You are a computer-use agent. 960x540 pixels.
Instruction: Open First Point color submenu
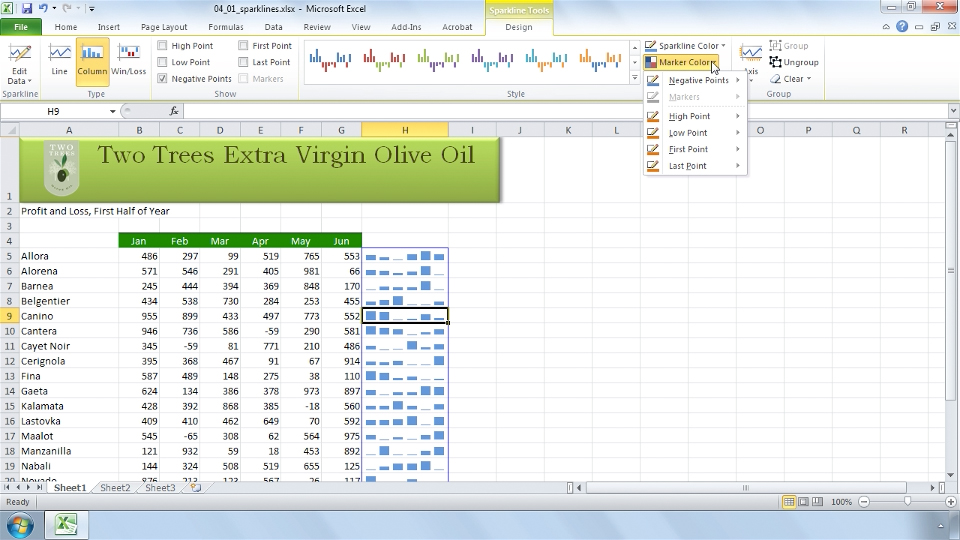click(695, 149)
